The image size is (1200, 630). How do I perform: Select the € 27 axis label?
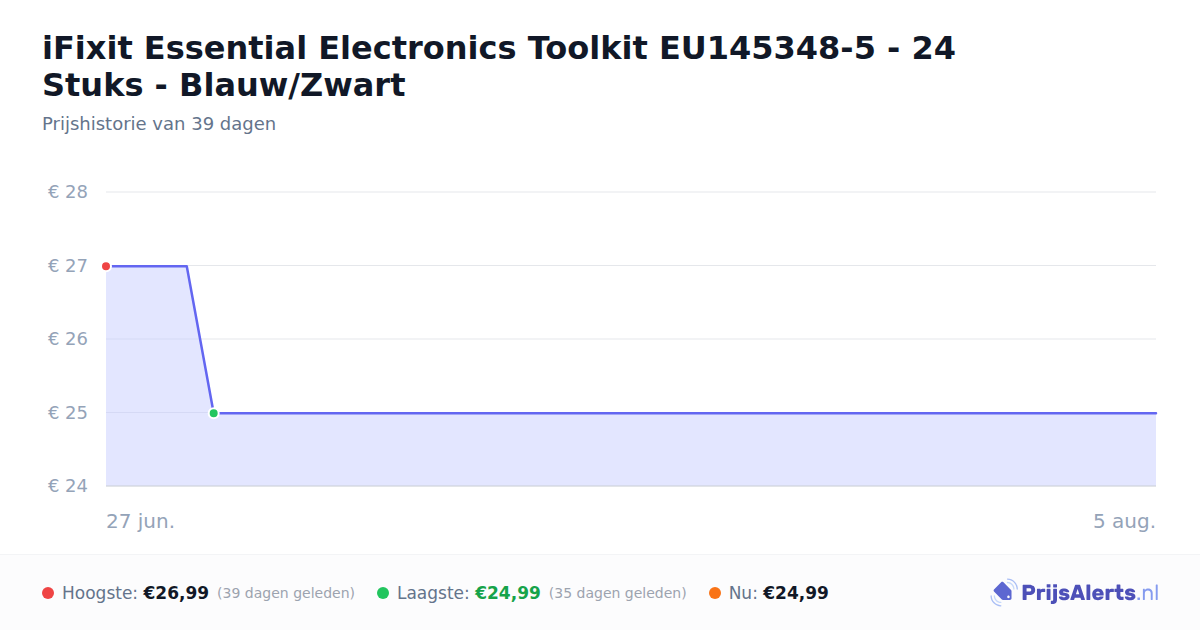coord(68,266)
